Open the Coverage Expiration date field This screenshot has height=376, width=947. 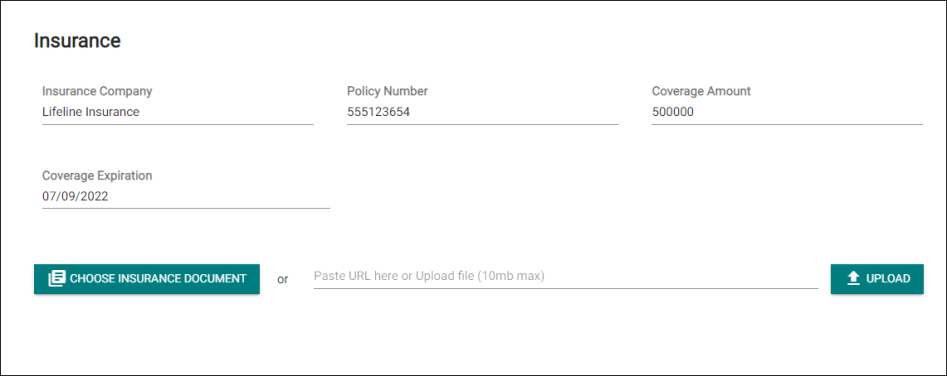(186, 197)
